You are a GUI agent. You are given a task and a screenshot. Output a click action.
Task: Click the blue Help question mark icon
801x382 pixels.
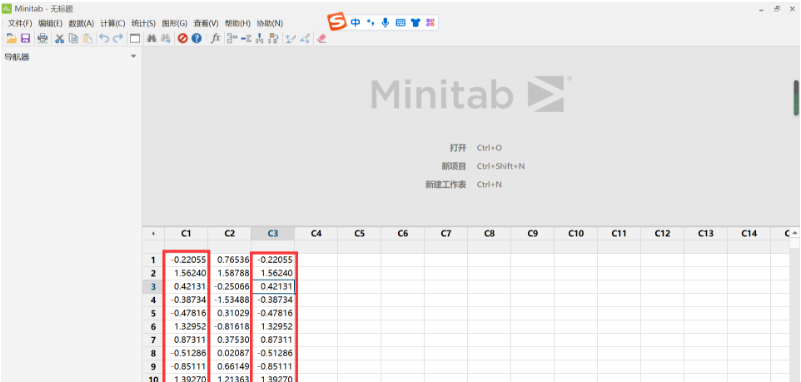197,38
